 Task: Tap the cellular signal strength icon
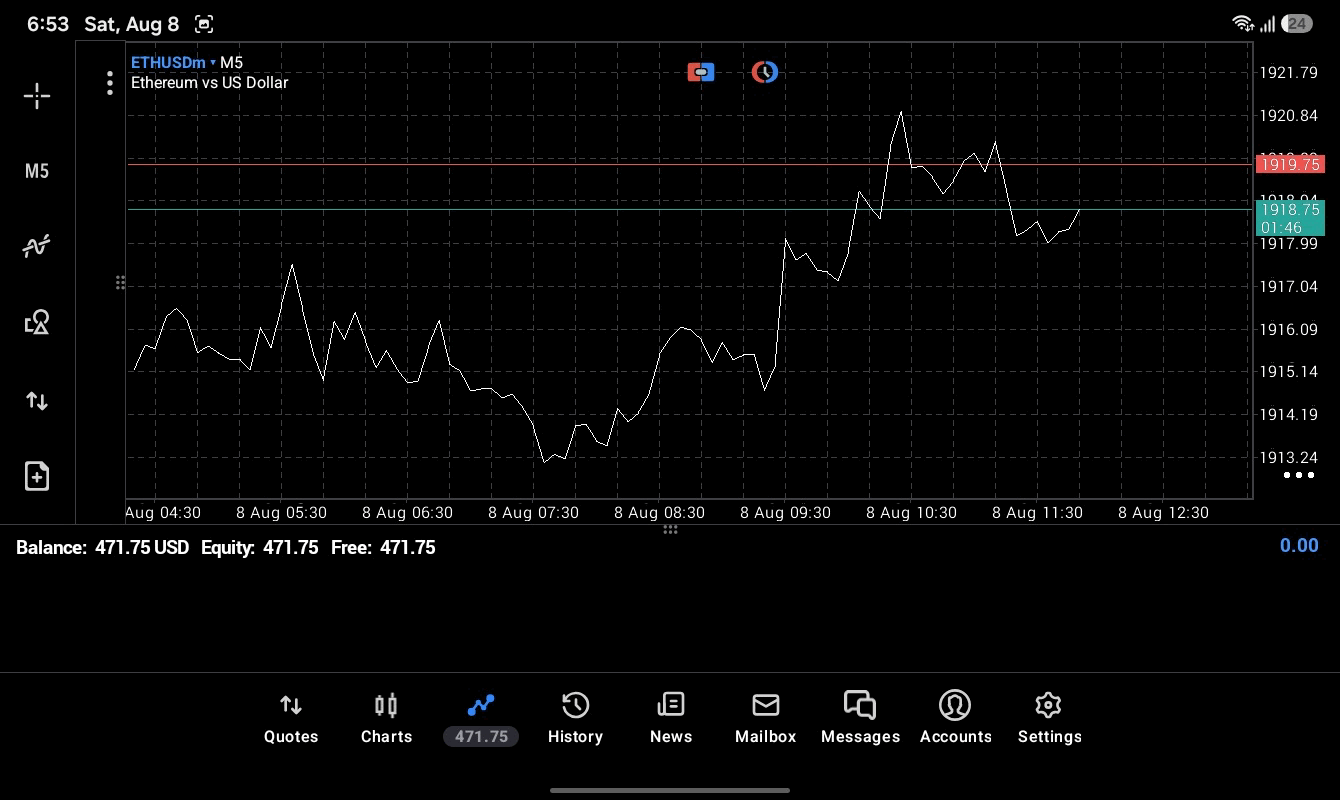[x=1268, y=24]
